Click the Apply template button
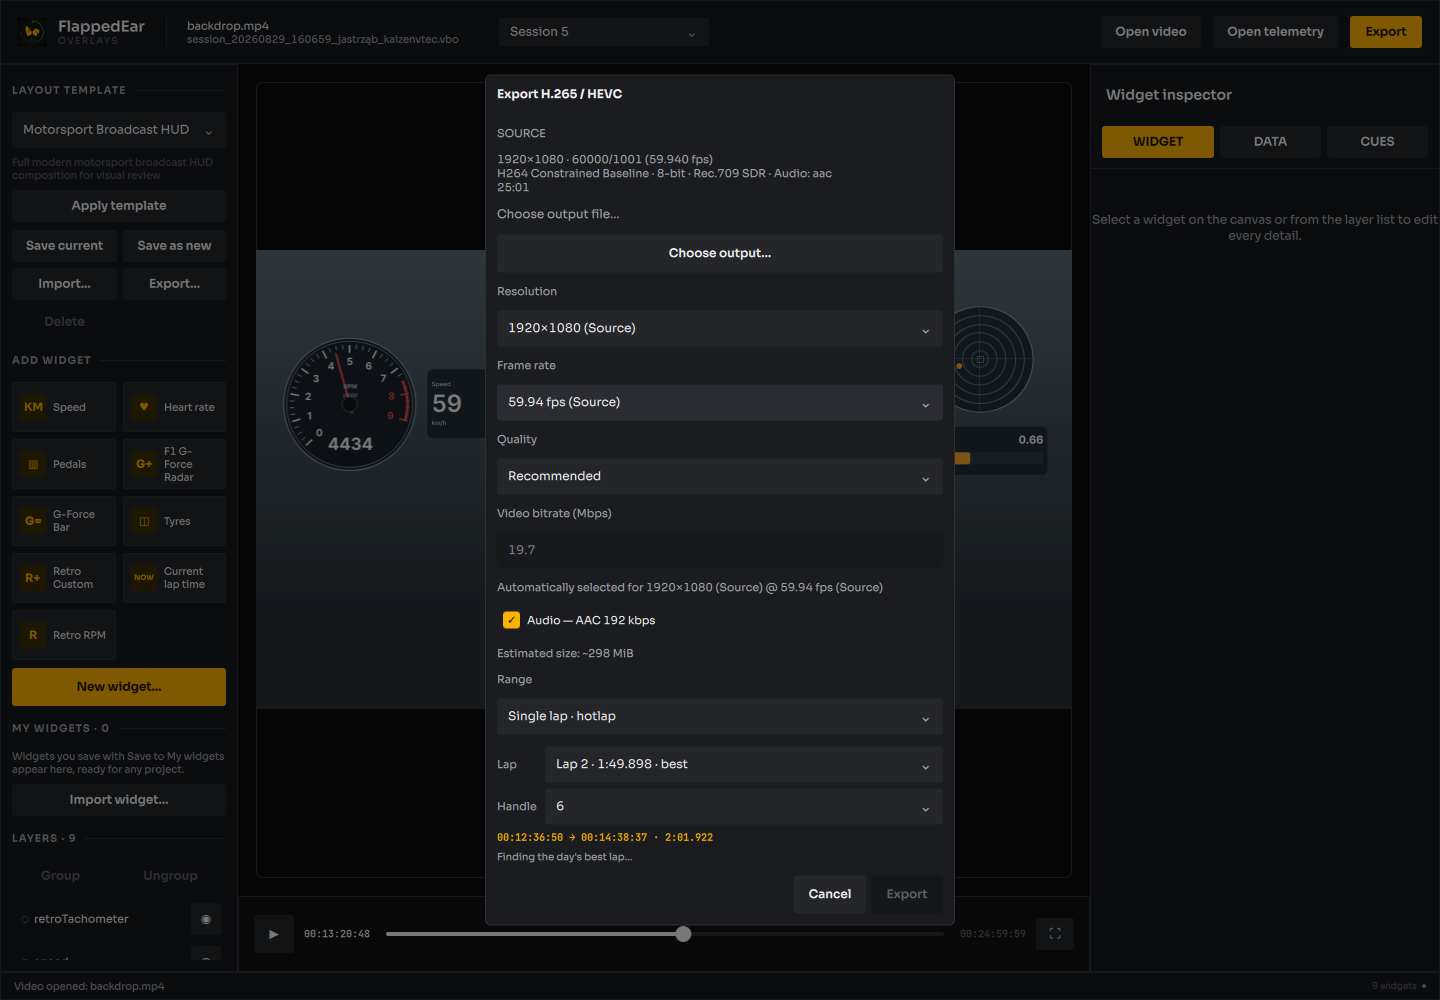The width and height of the screenshot is (1440, 1000). click(x=119, y=206)
